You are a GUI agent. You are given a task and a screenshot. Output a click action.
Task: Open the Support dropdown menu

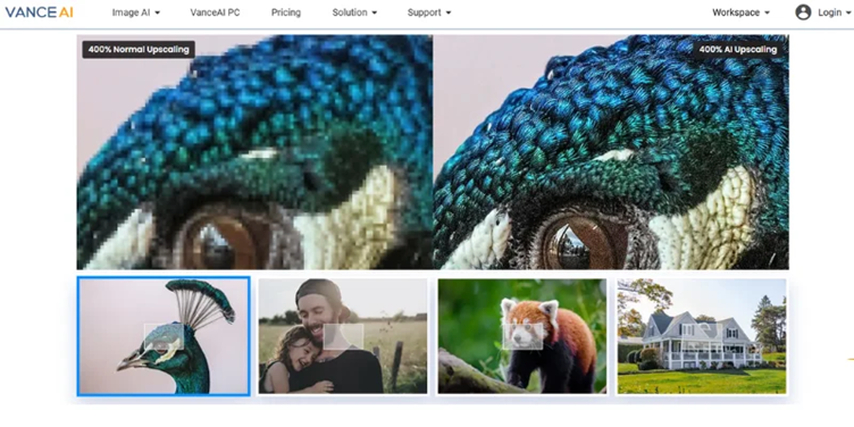tap(429, 13)
